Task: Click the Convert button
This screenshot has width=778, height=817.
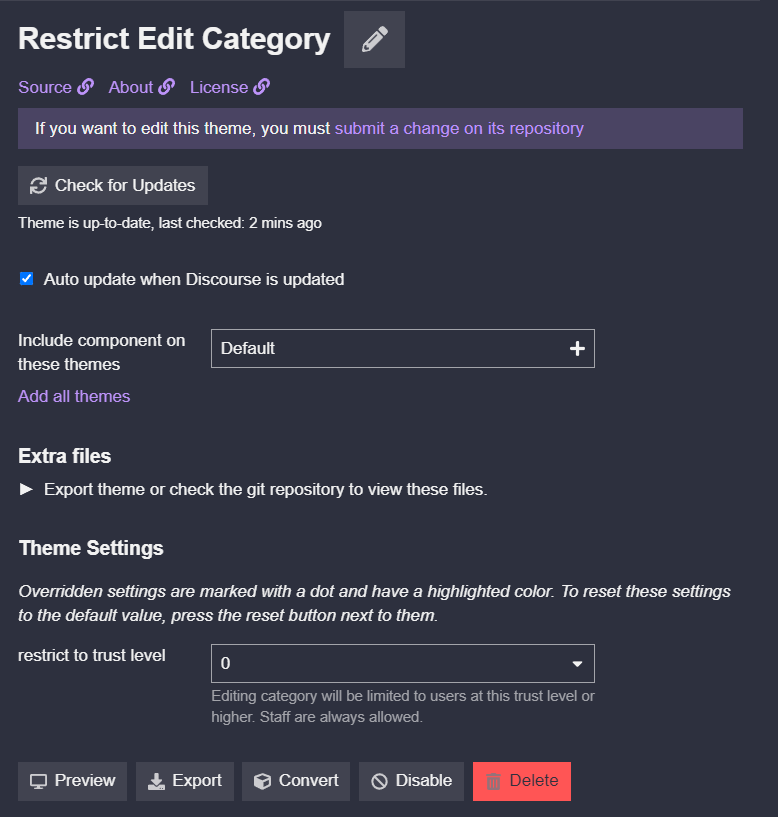Action: [x=296, y=781]
